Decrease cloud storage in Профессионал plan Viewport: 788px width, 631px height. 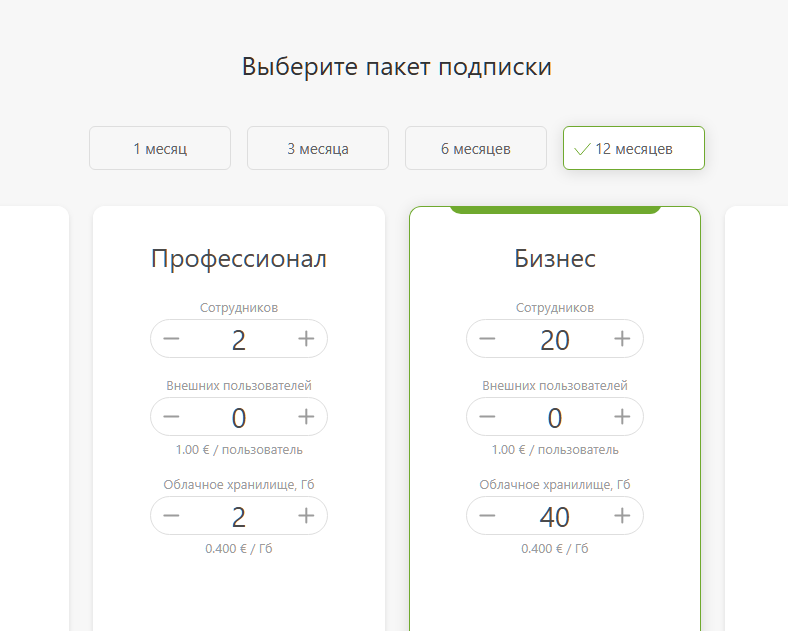171,516
